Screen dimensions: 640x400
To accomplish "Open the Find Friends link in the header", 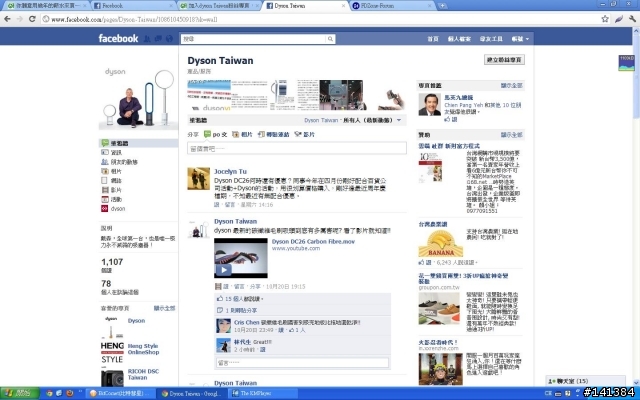I will click(x=491, y=39).
